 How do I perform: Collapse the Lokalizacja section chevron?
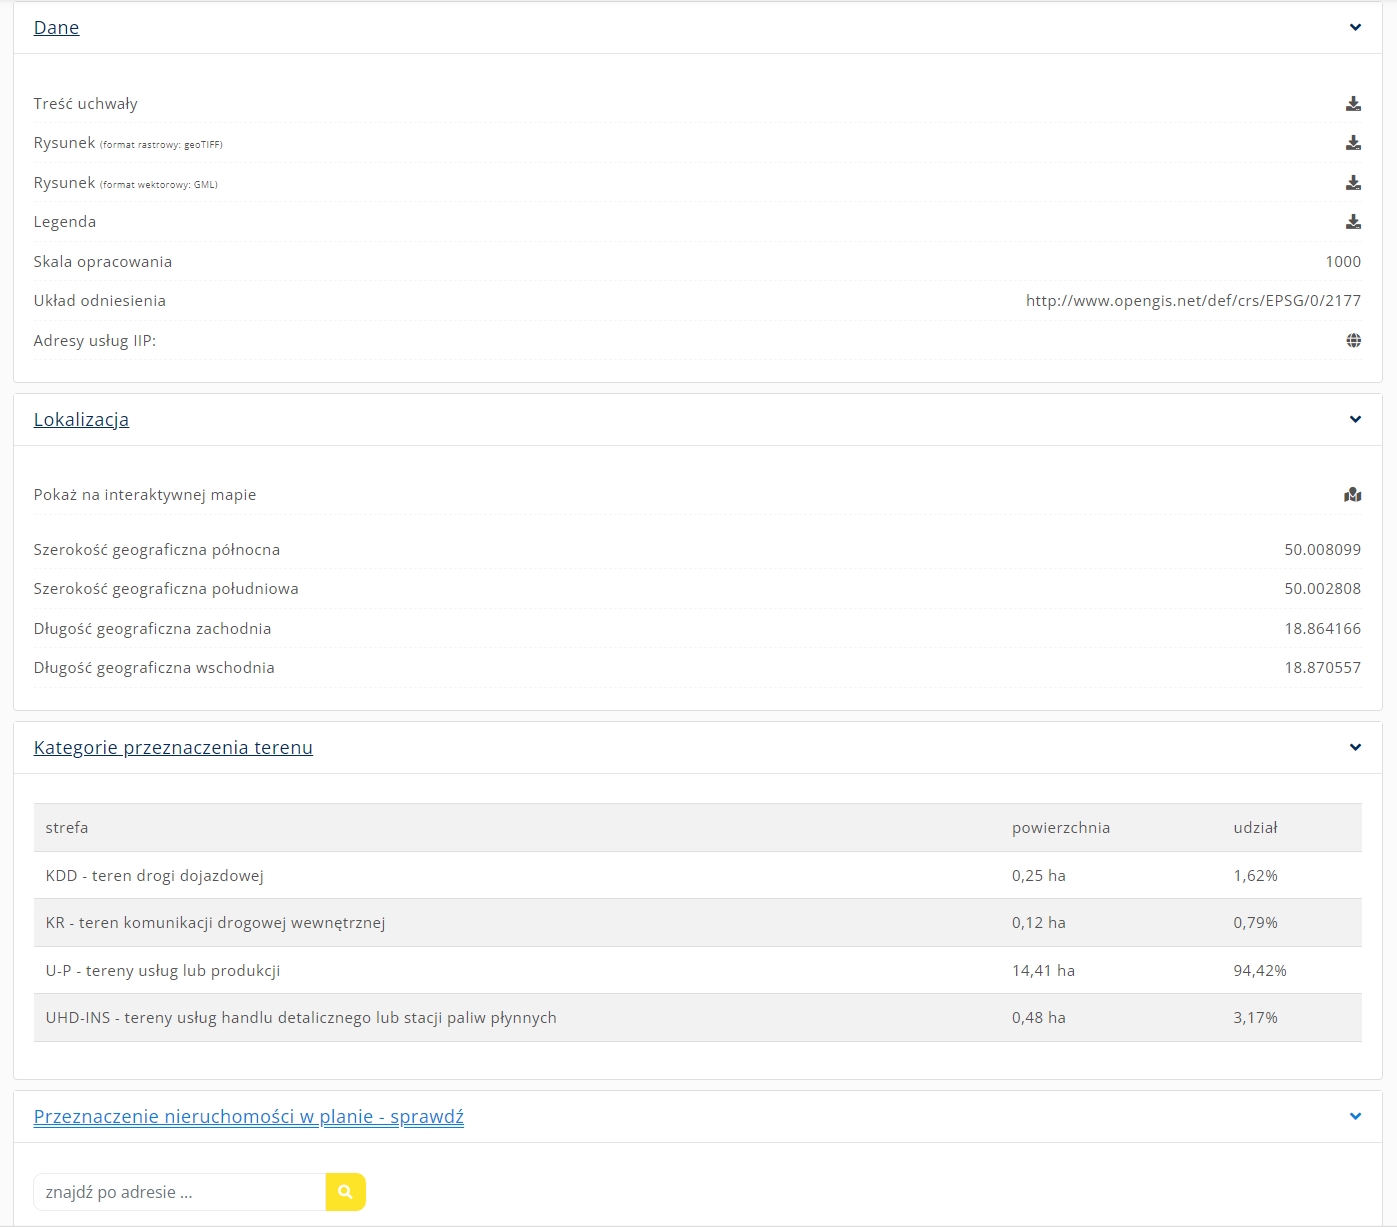[x=1355, y=420]
